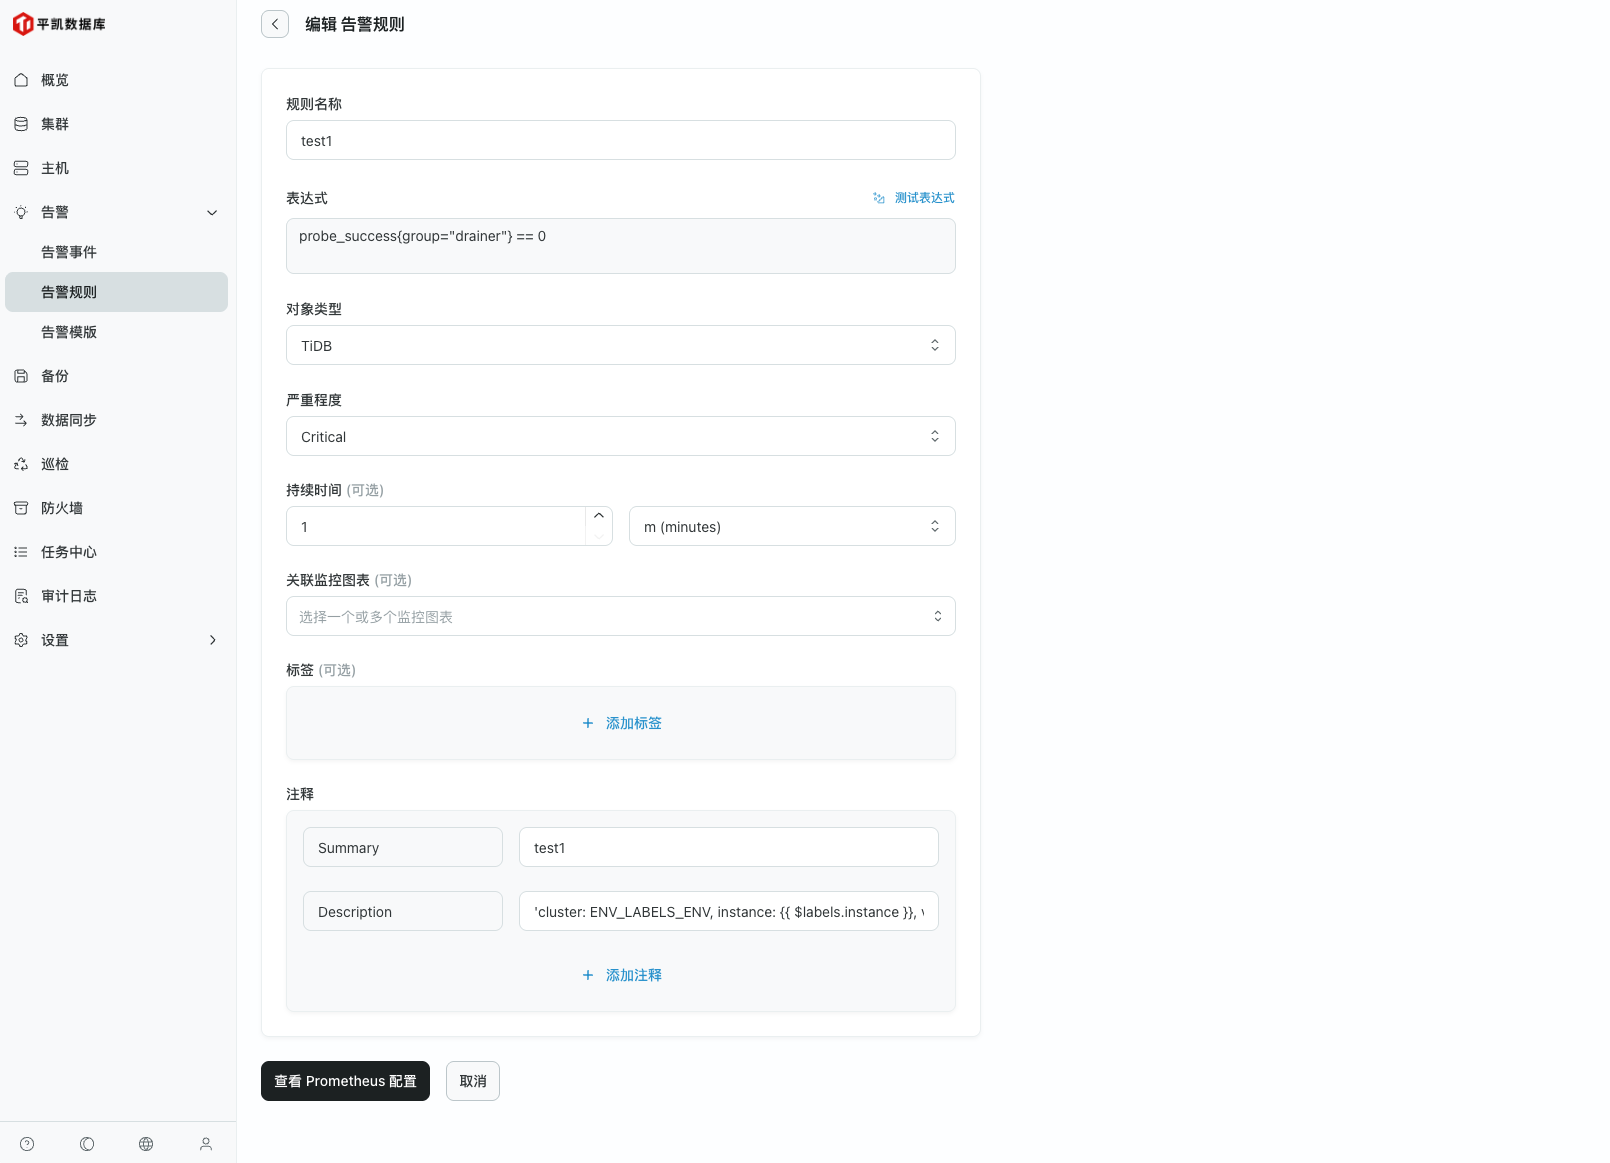
Task: Open the m (minutes) unit dropdown
Action: [791, 526]
